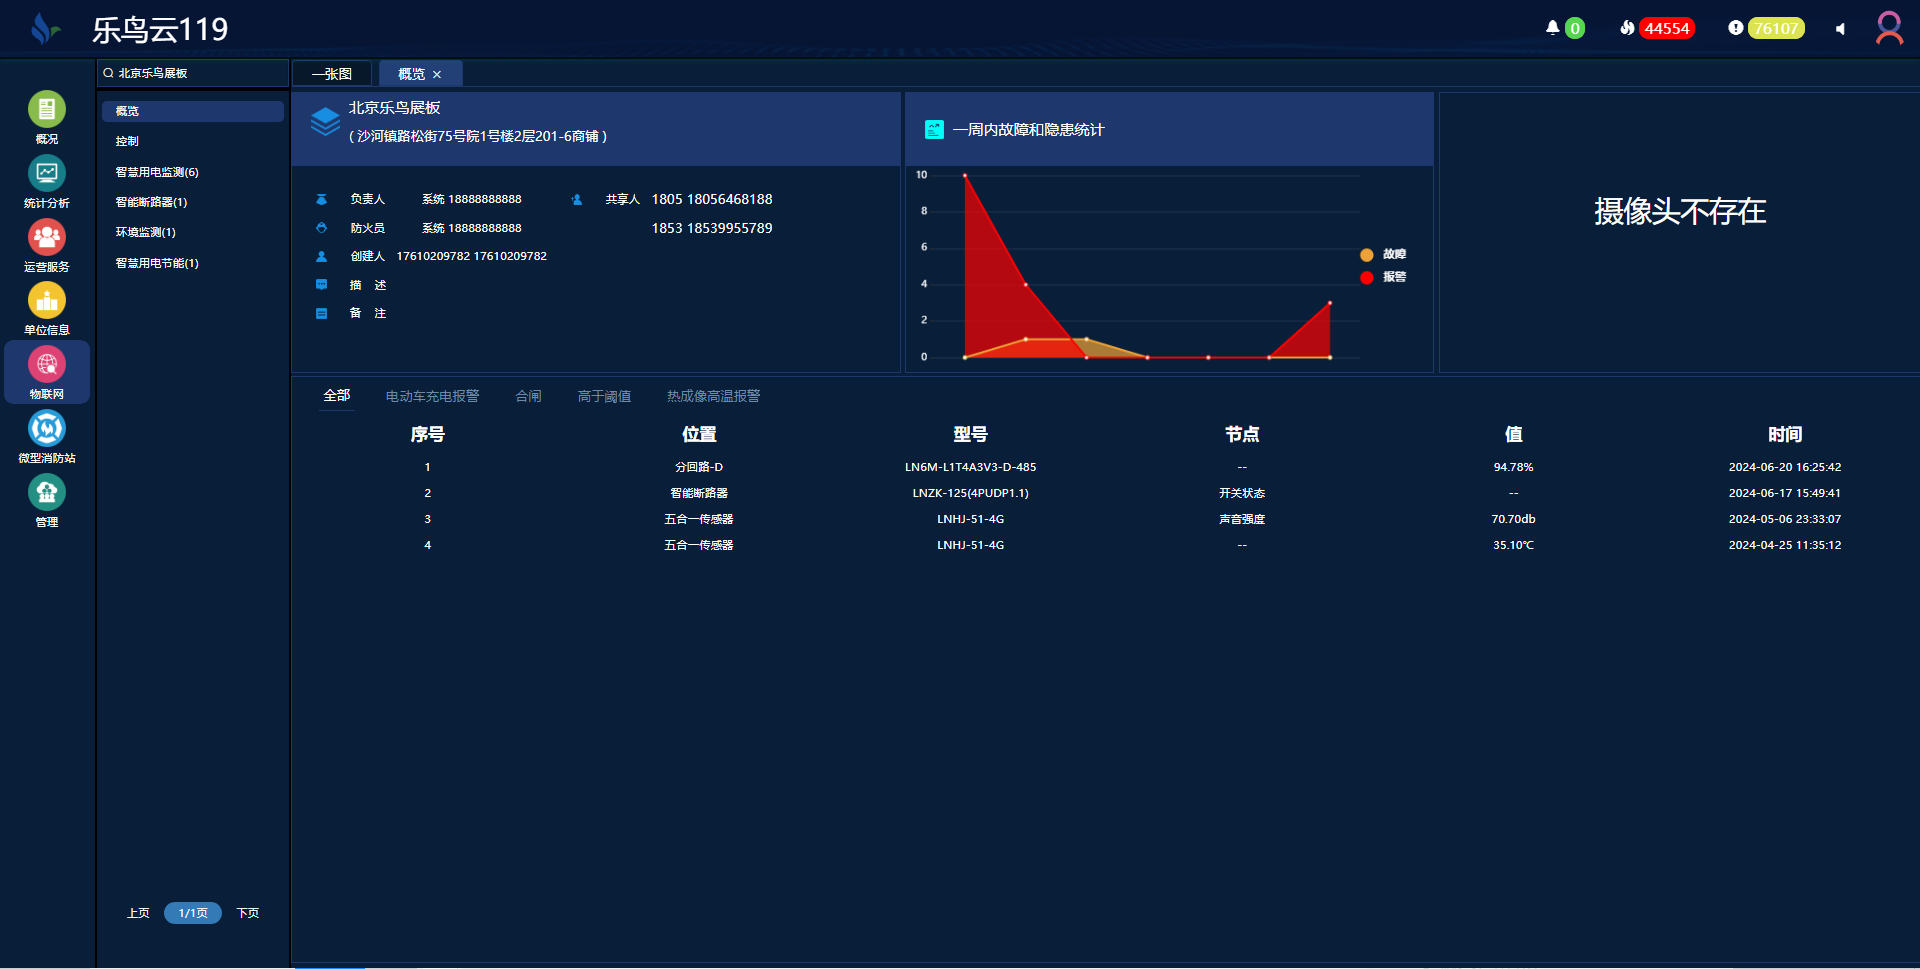Switch to the 一张图 tab
The width and height of the screenshot is (1920, 969).
click(331, 74)
